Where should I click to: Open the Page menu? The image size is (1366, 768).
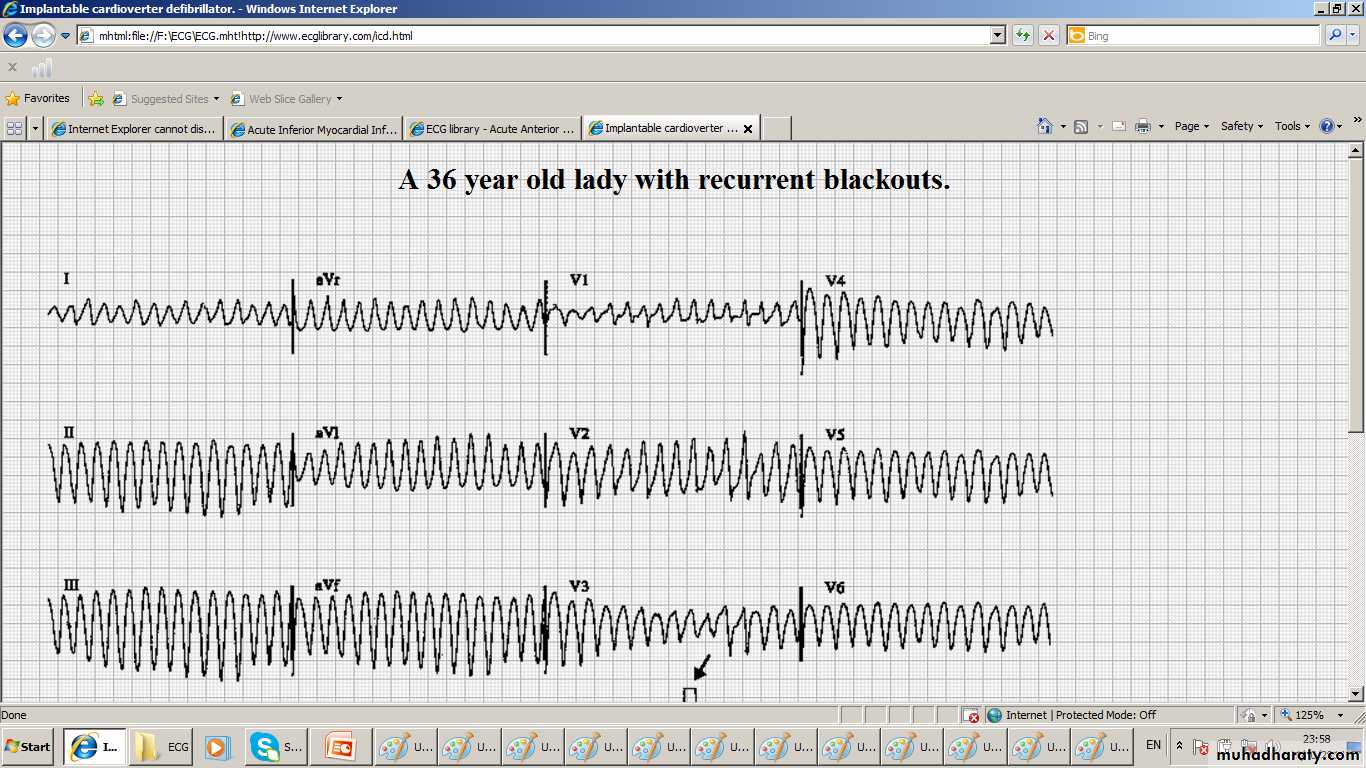coord(1191,127)
